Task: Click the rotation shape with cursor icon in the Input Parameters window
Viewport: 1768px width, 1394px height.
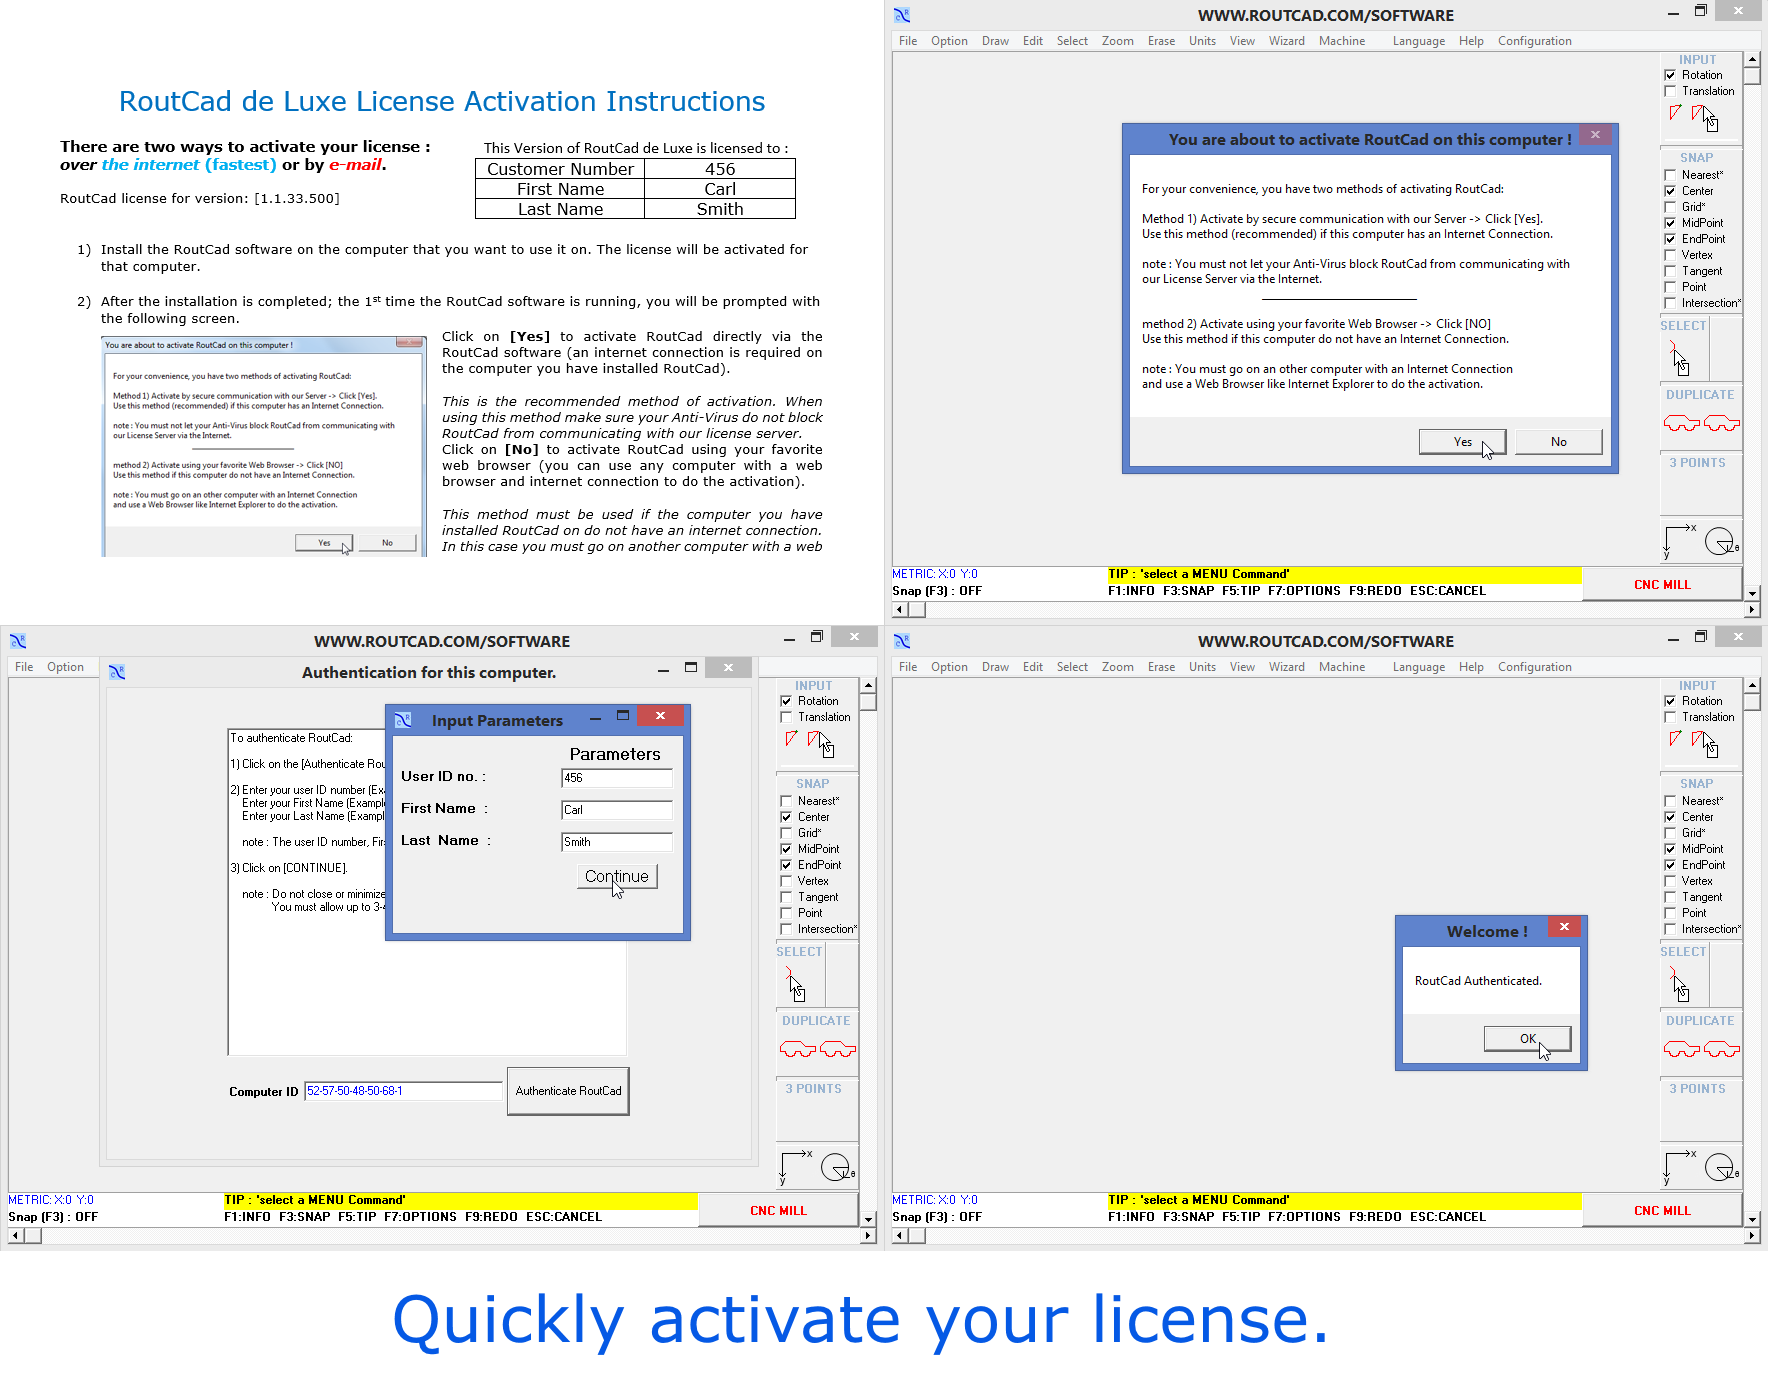Action: tap(821, 744)
